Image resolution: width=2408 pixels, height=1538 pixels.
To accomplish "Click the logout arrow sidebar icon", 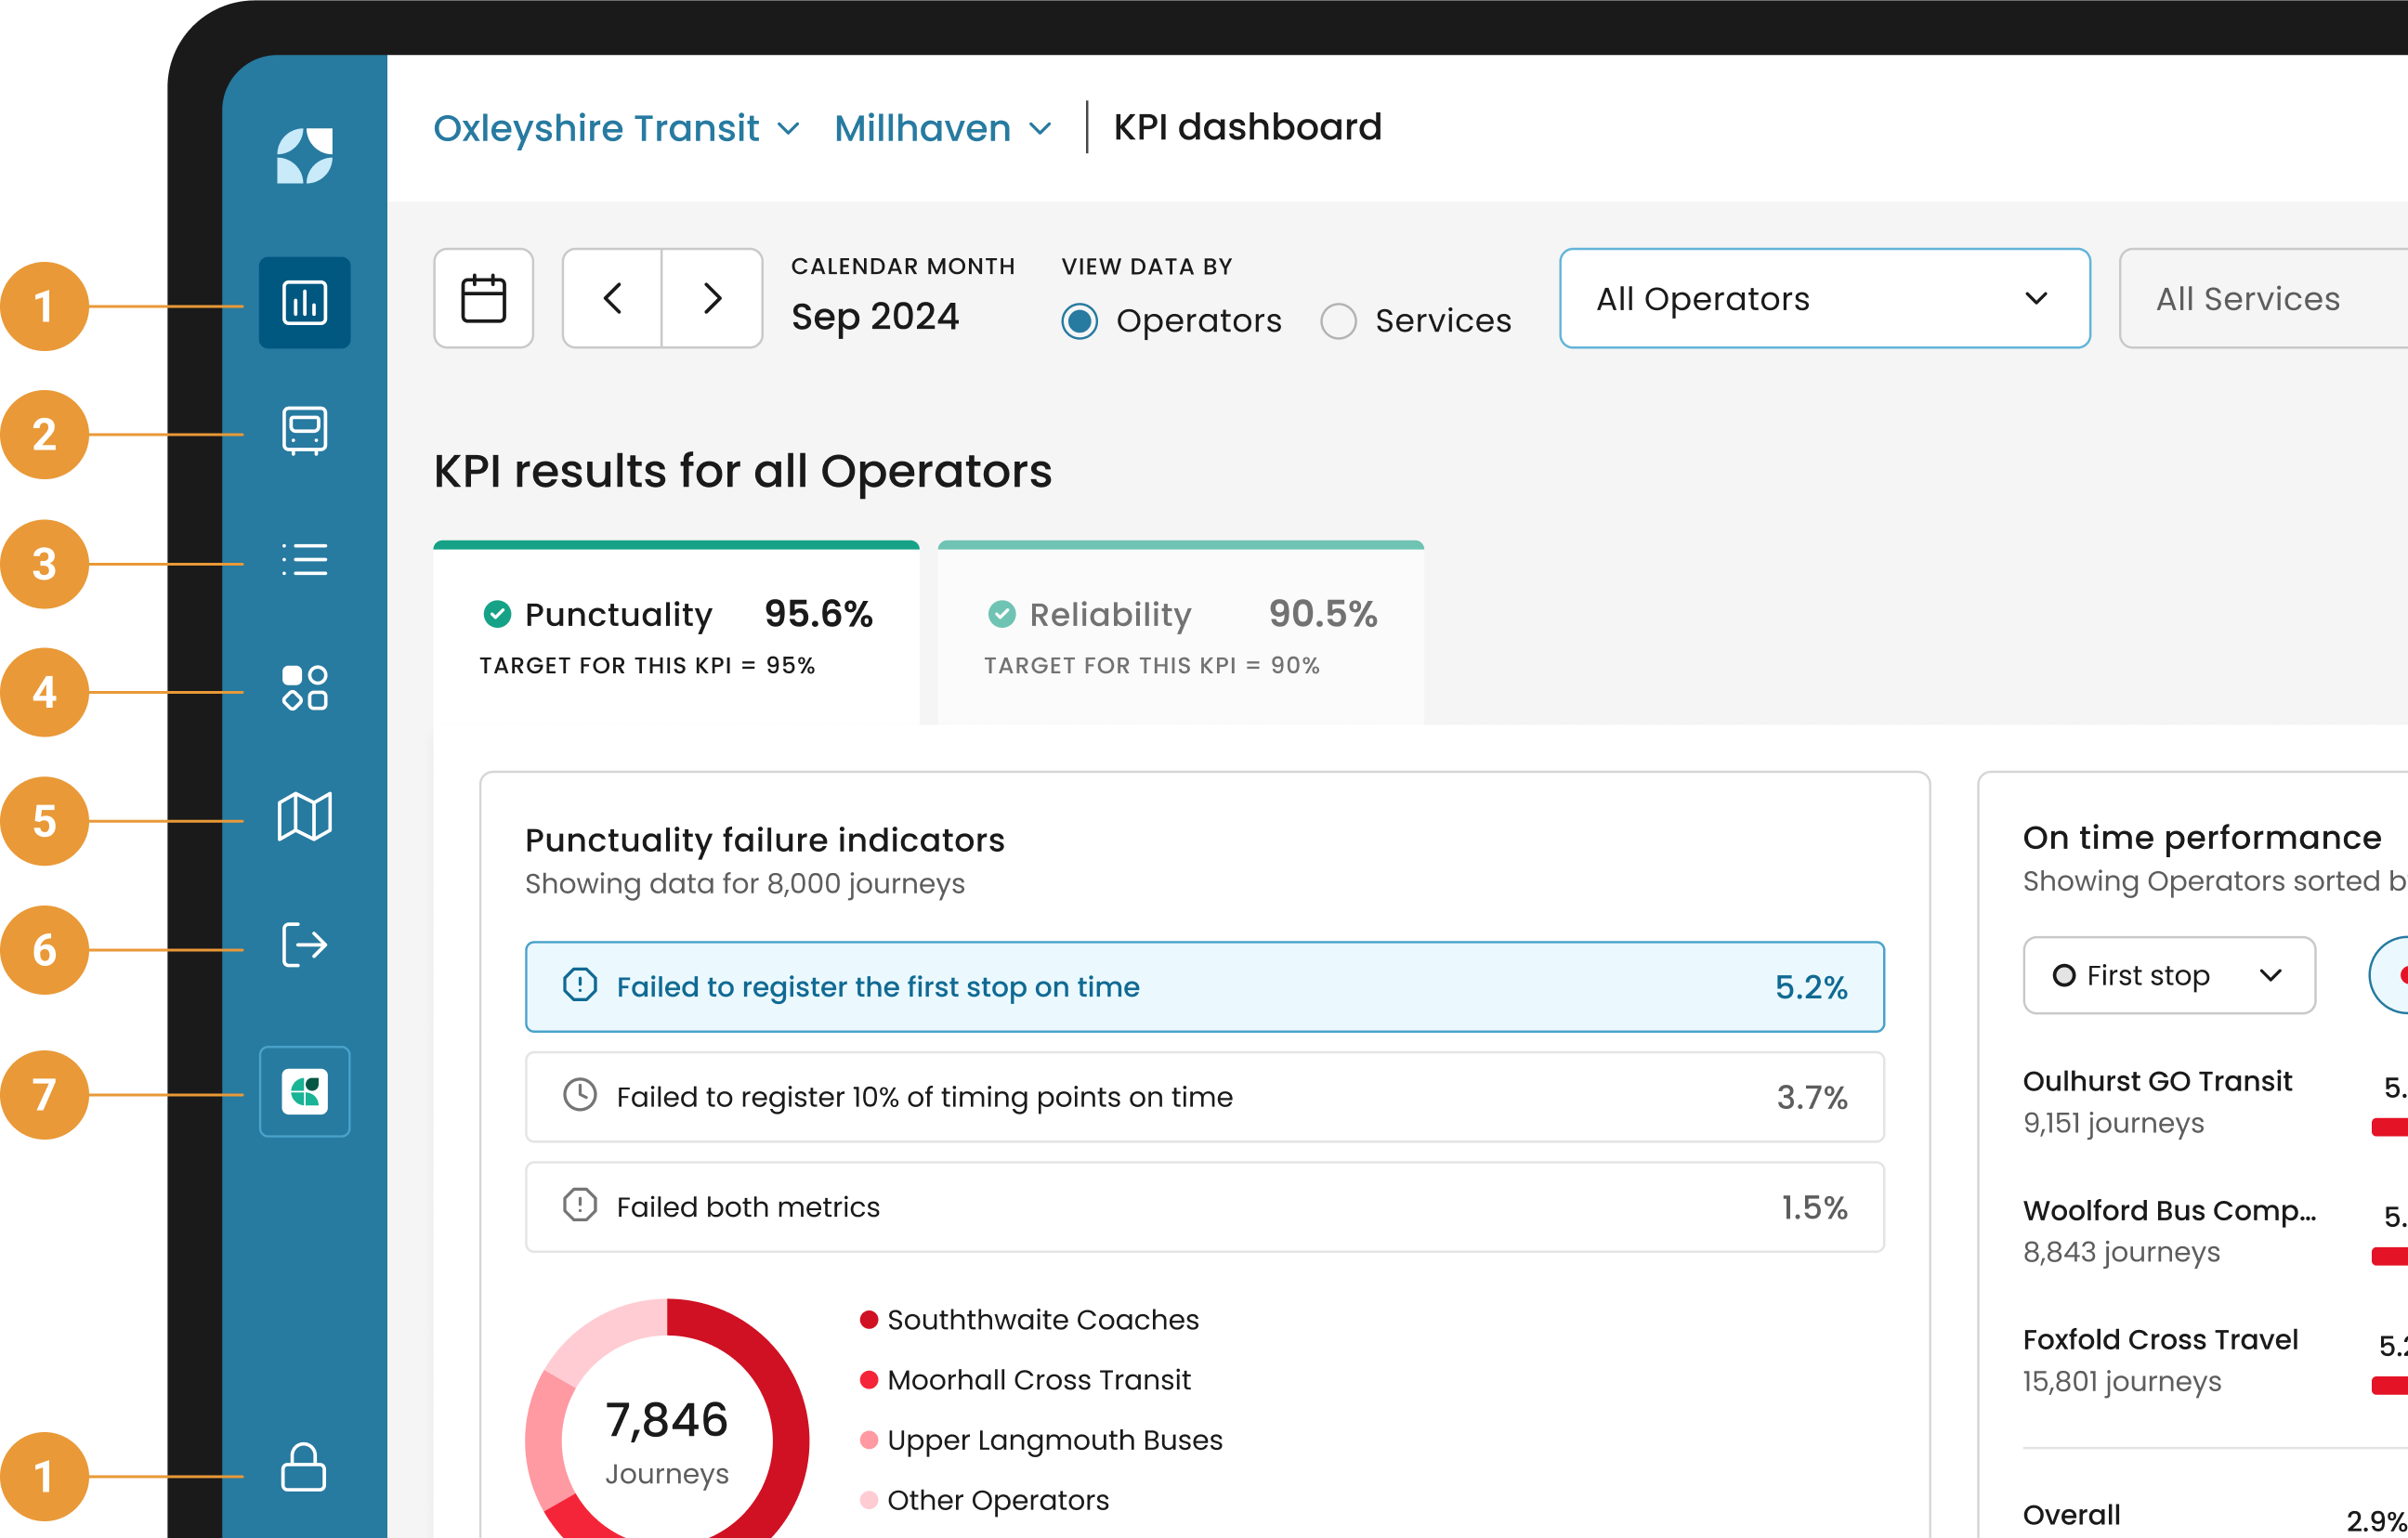I will click(304, 945).
